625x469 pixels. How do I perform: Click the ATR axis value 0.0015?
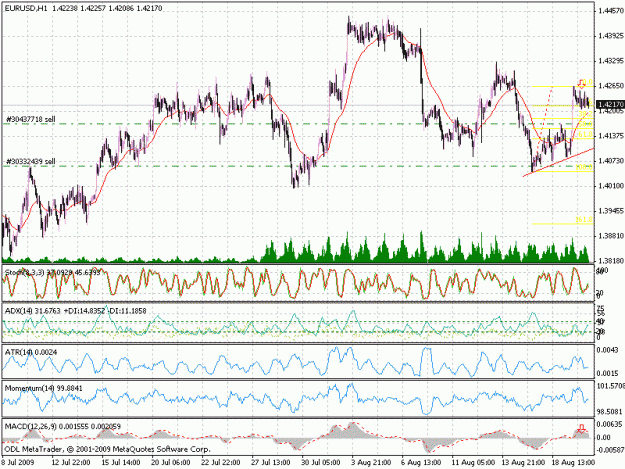(x=608, y=373)
